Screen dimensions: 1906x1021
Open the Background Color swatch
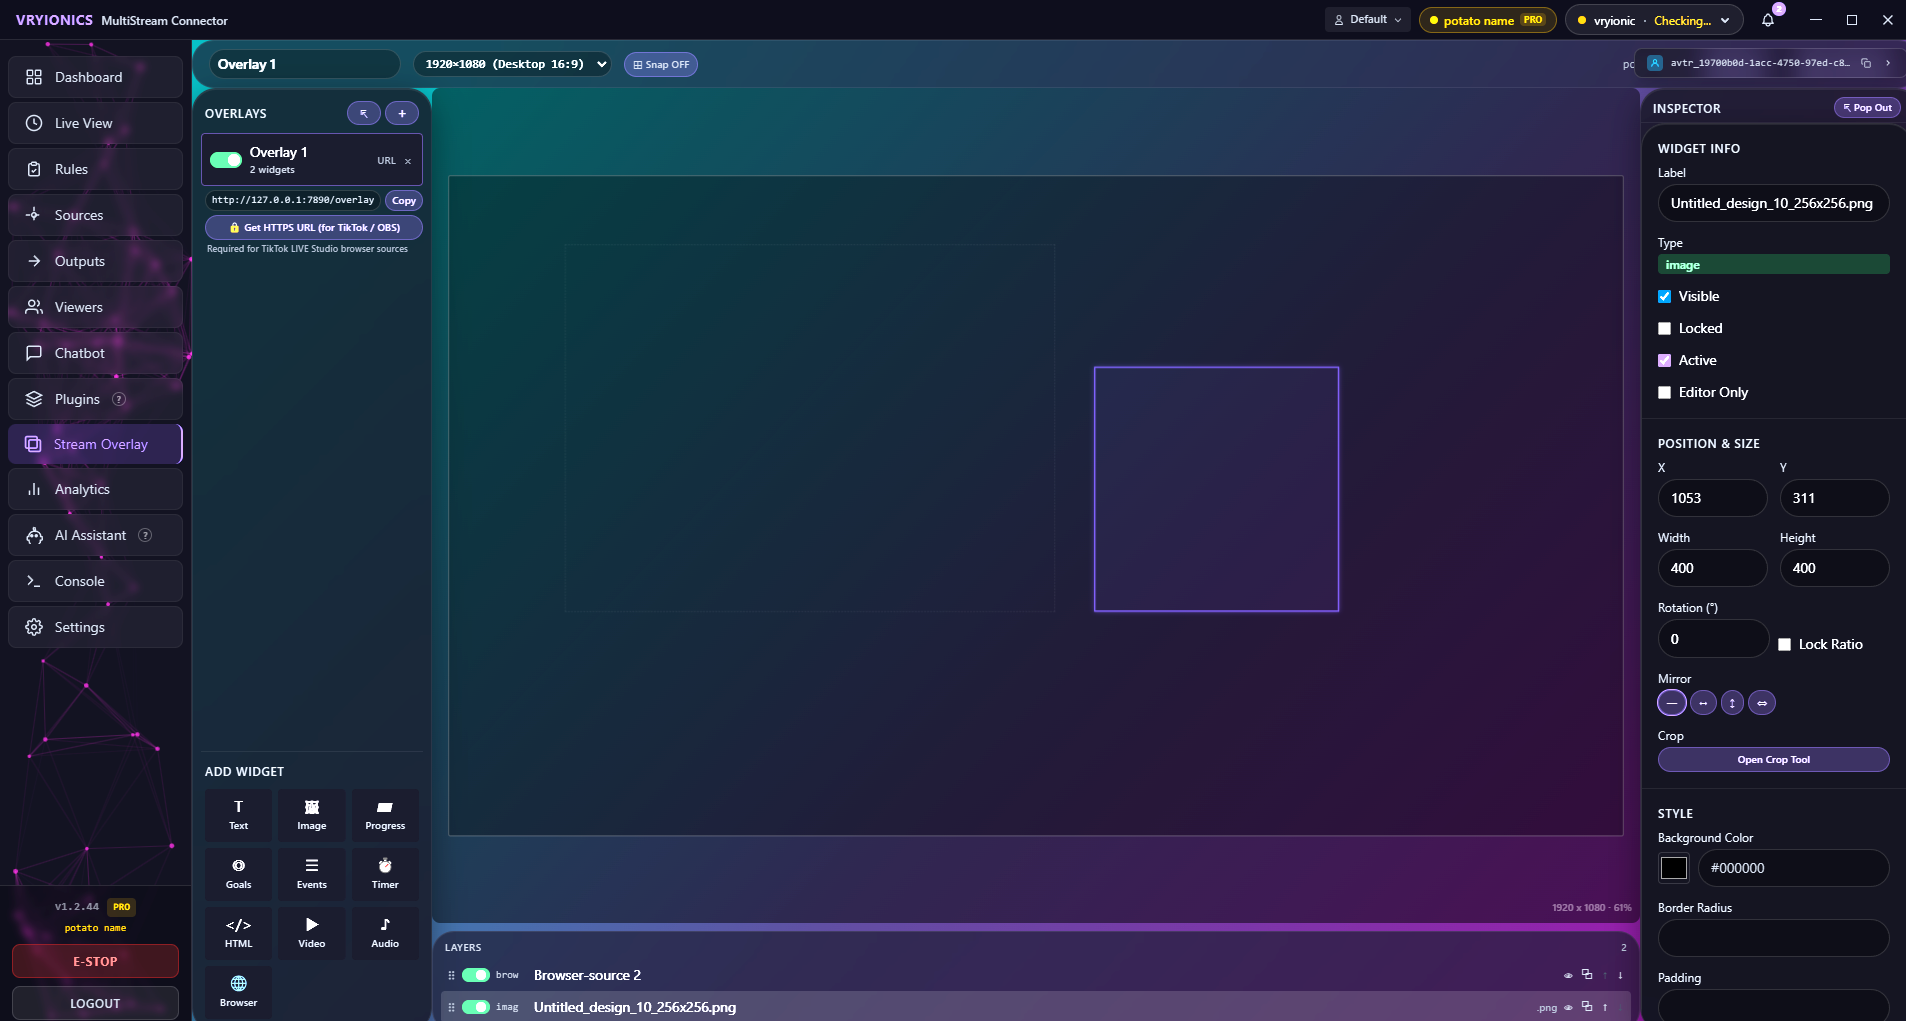coord(1674,868)
